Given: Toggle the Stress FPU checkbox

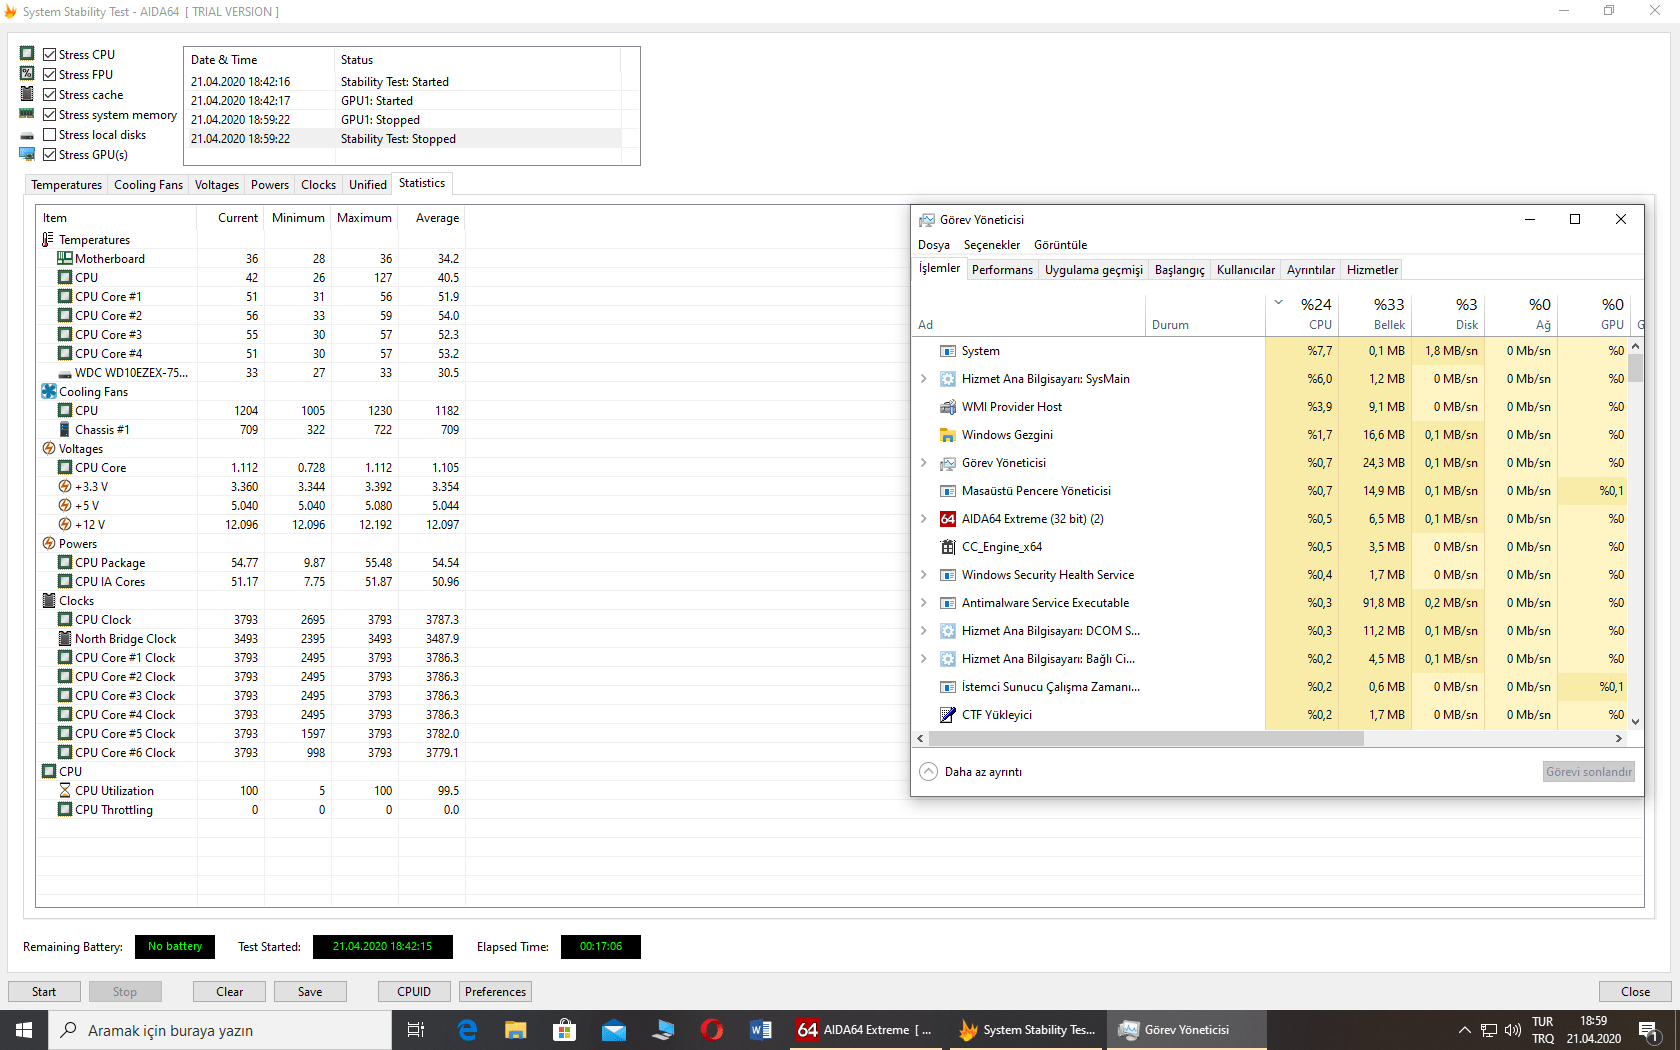Looking at the screenshot, I should point(49,75).
